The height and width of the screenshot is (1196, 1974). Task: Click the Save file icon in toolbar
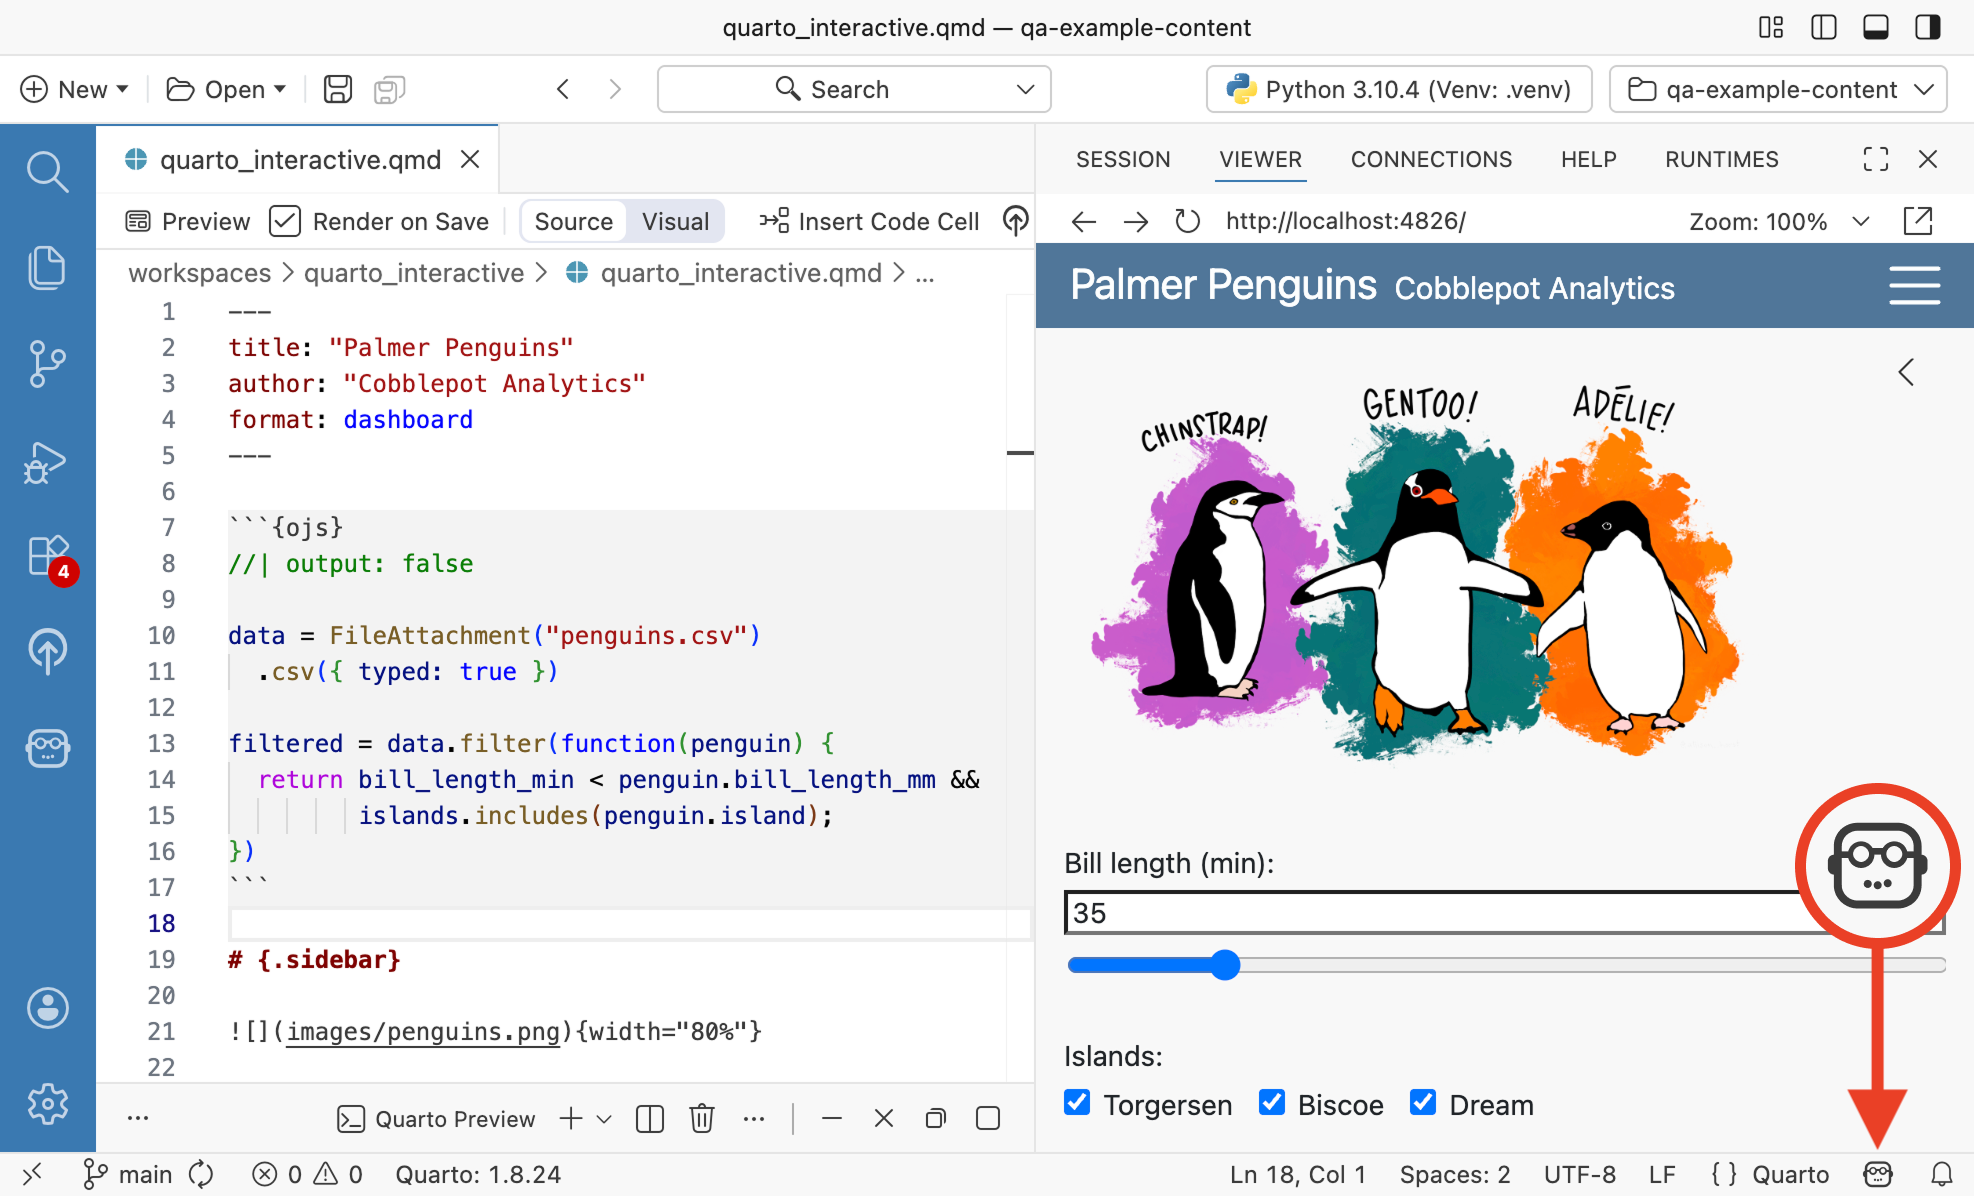point(338,89)
